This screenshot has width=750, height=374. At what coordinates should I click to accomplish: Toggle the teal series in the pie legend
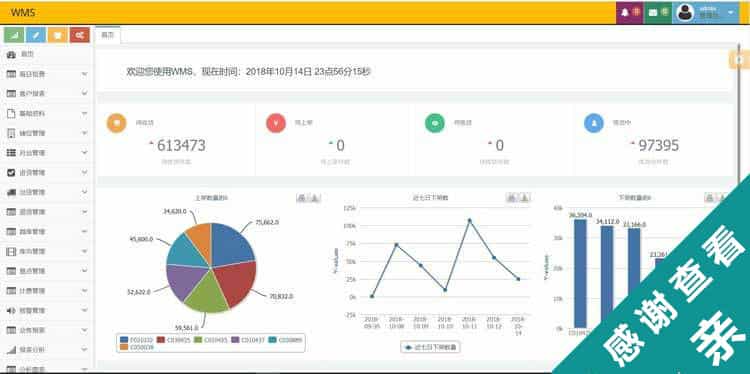point(286,340)
